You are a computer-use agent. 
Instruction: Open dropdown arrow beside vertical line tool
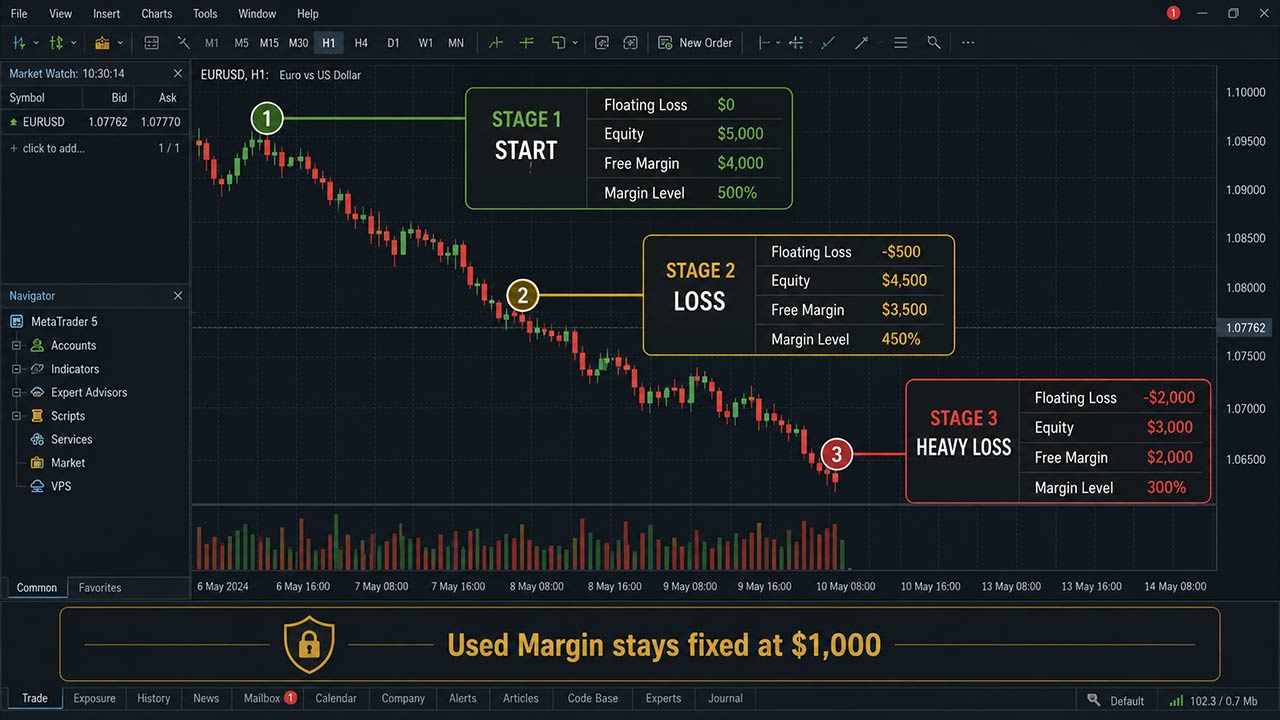779,43
